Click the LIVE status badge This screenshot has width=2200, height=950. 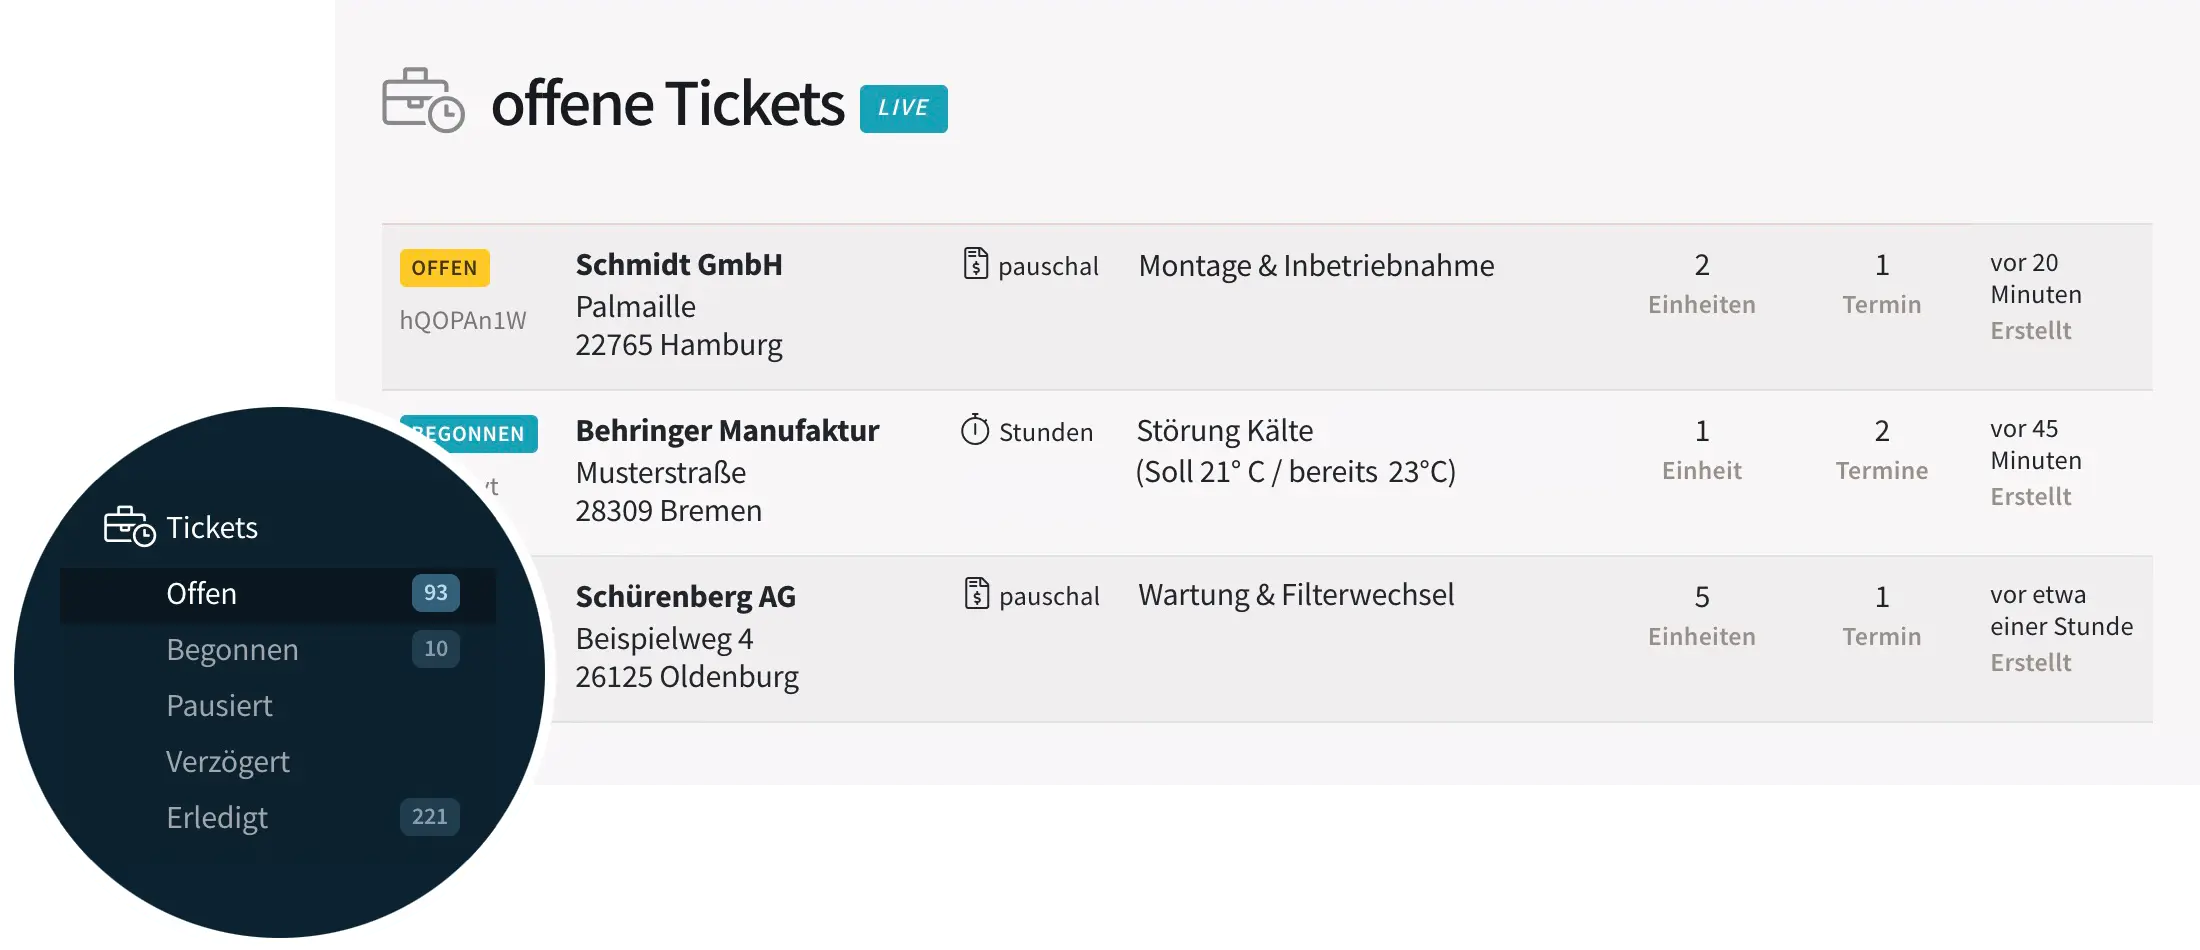(903, 108)
